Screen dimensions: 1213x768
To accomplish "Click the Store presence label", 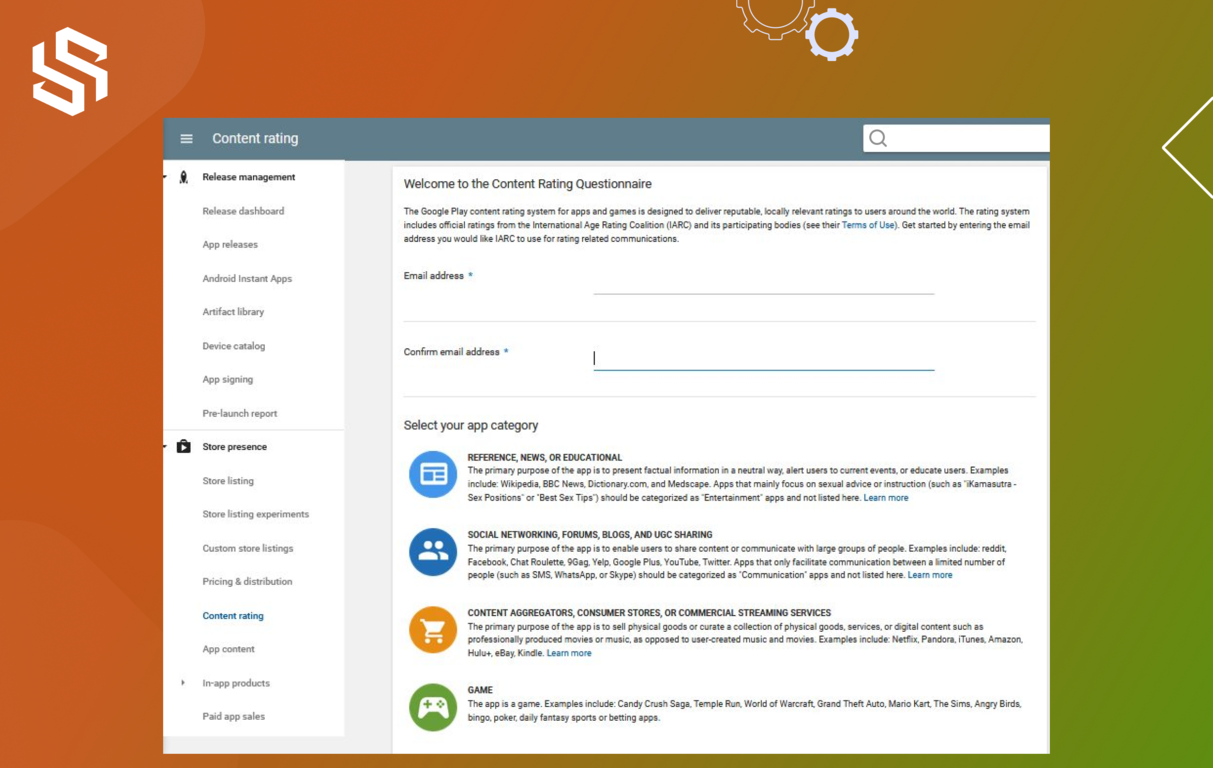I will [x=235, y=447].
